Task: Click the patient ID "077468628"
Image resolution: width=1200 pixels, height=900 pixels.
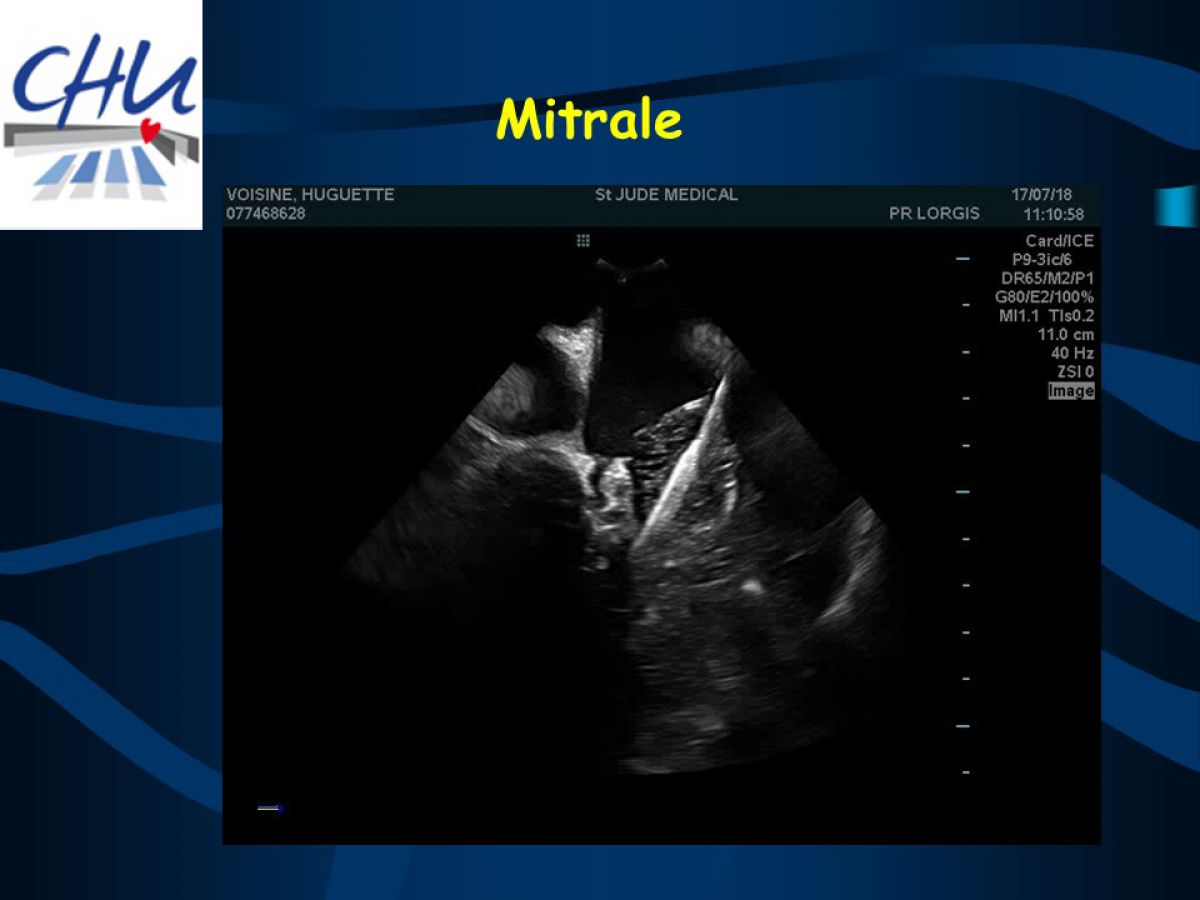Action: point(266,213)
